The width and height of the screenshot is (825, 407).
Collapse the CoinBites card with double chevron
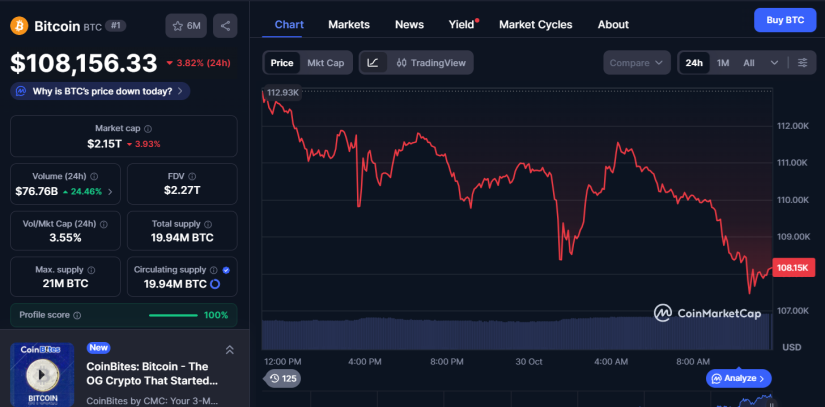pyautogui.click(x=229, y=350)
